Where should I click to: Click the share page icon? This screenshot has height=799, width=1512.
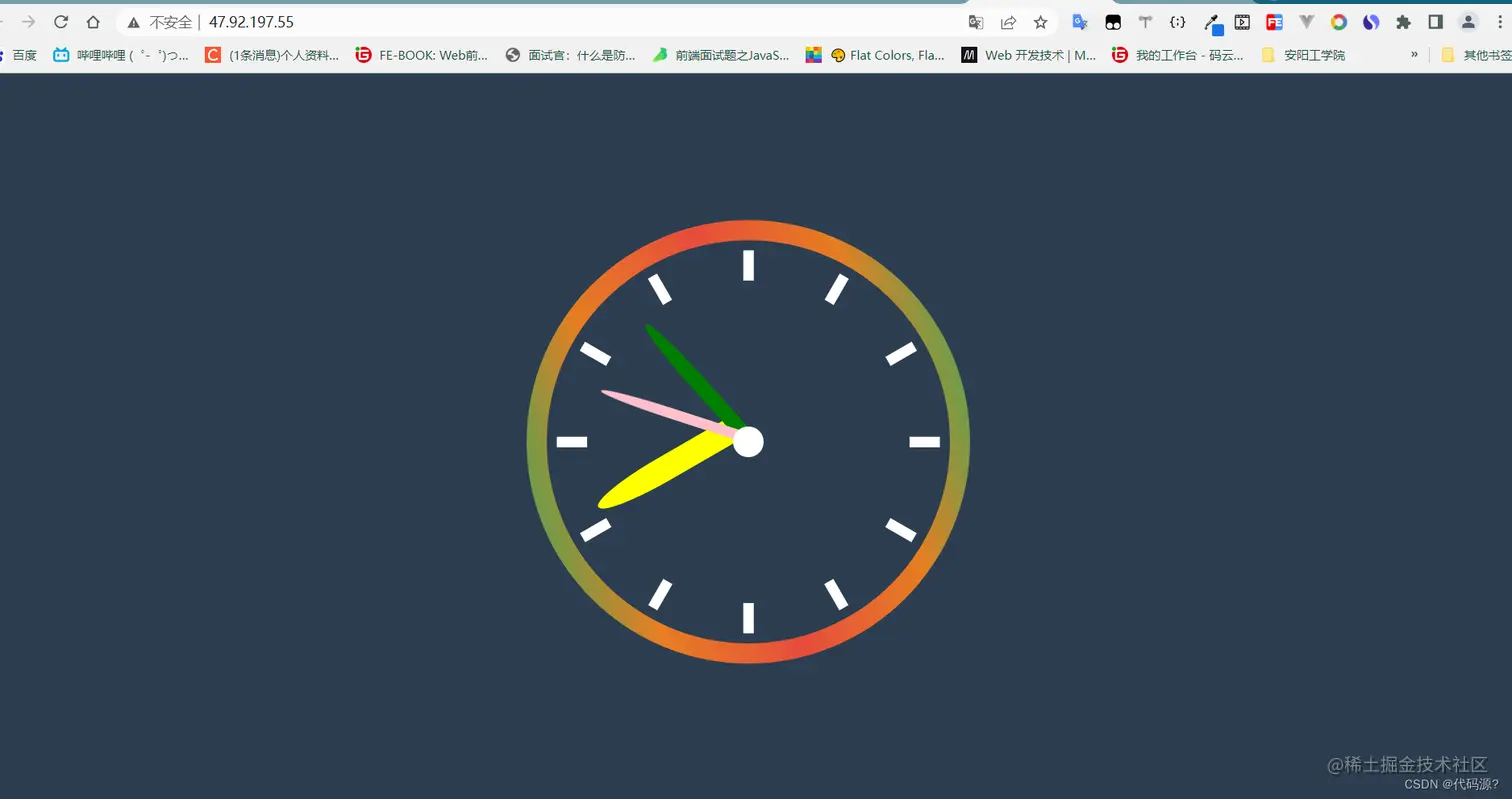pos(1008,22)
